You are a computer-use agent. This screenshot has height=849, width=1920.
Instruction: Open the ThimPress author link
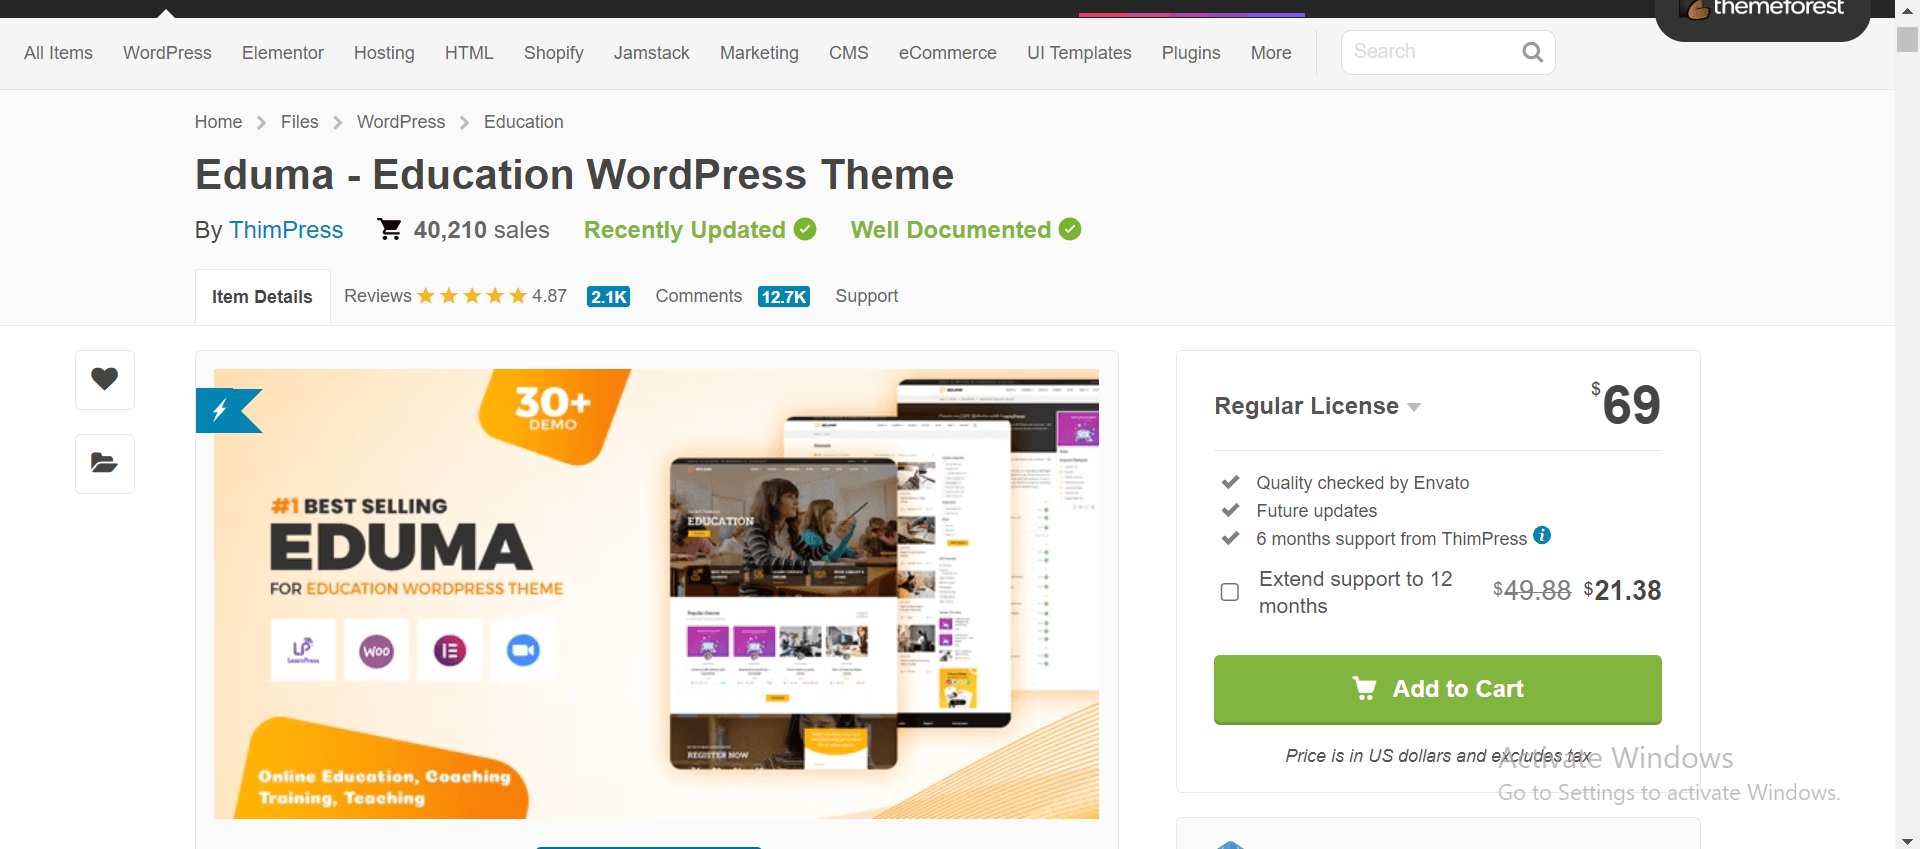(286, 230)
